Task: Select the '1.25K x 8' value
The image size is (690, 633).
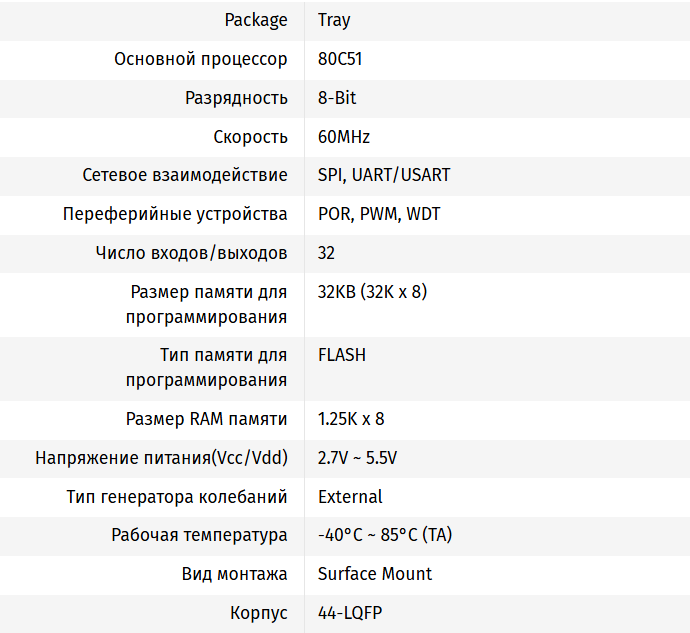Action: pyautogui.click(x=351, y=419)
